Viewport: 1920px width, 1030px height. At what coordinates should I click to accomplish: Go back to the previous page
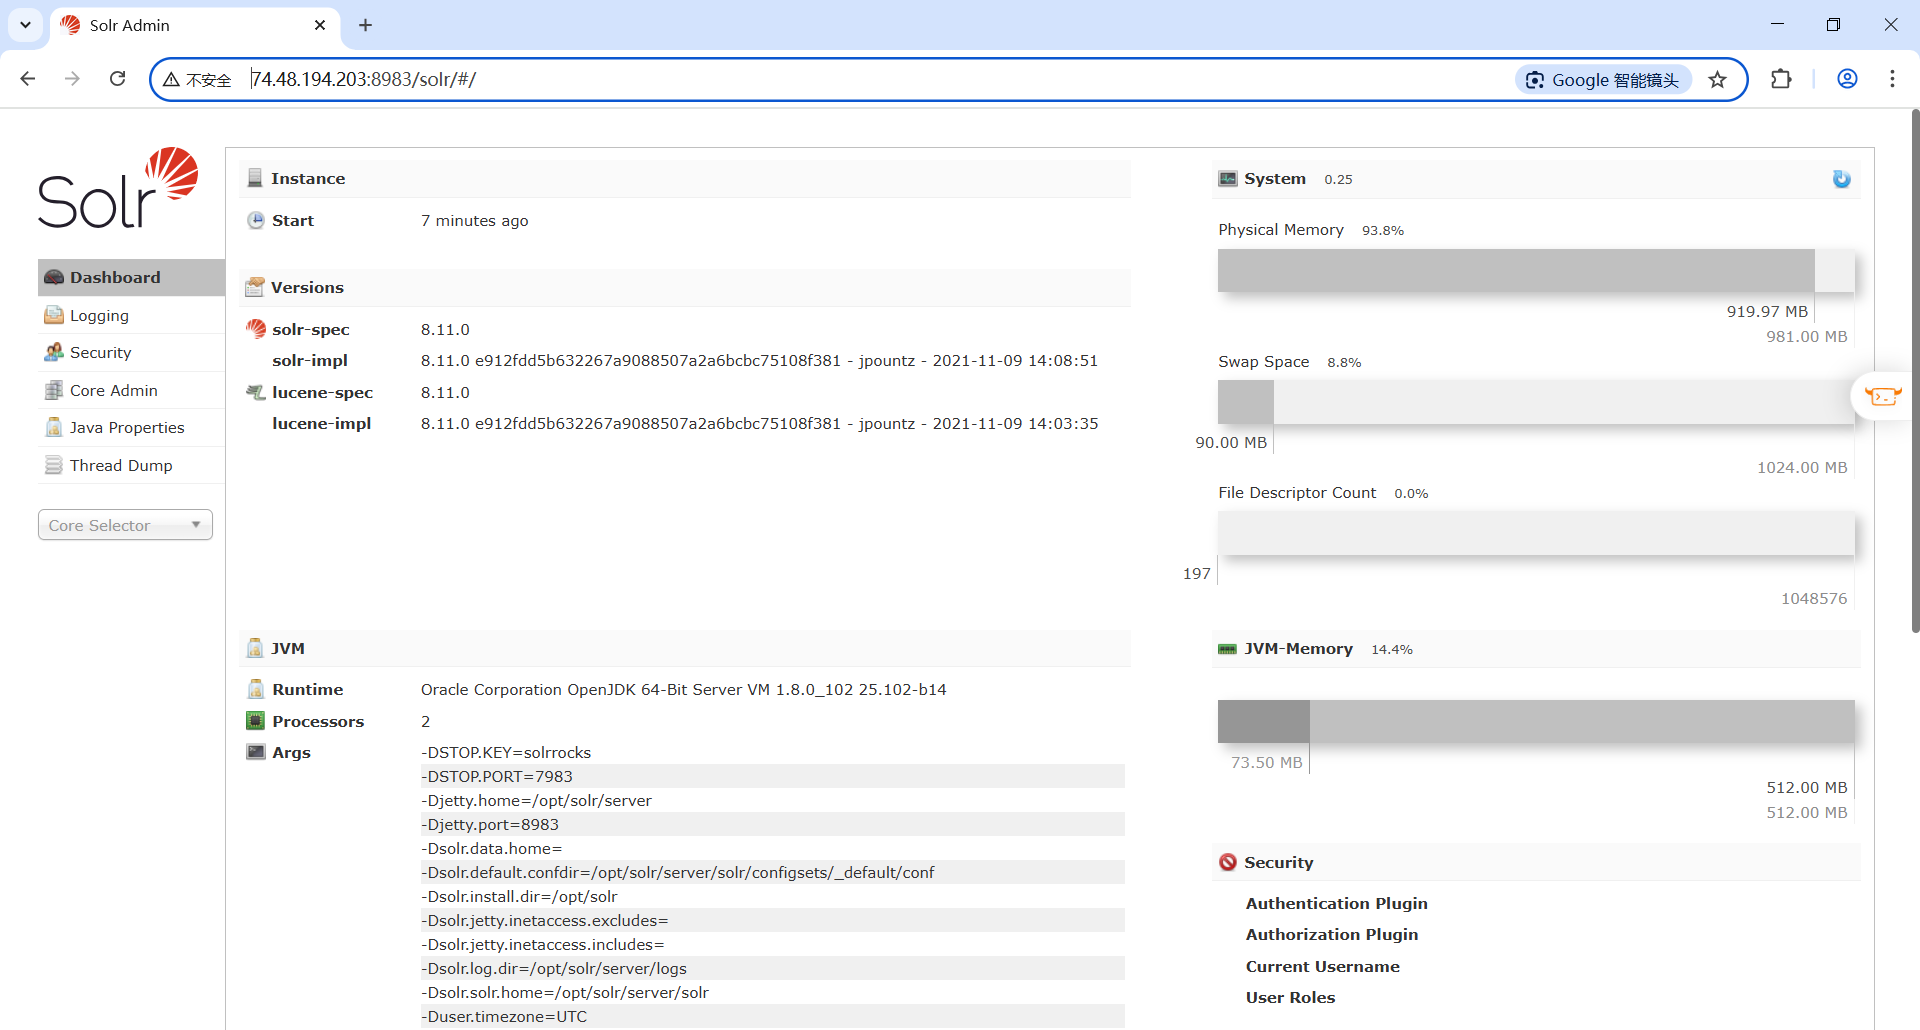pyautogui.click(x=28, y=79)
